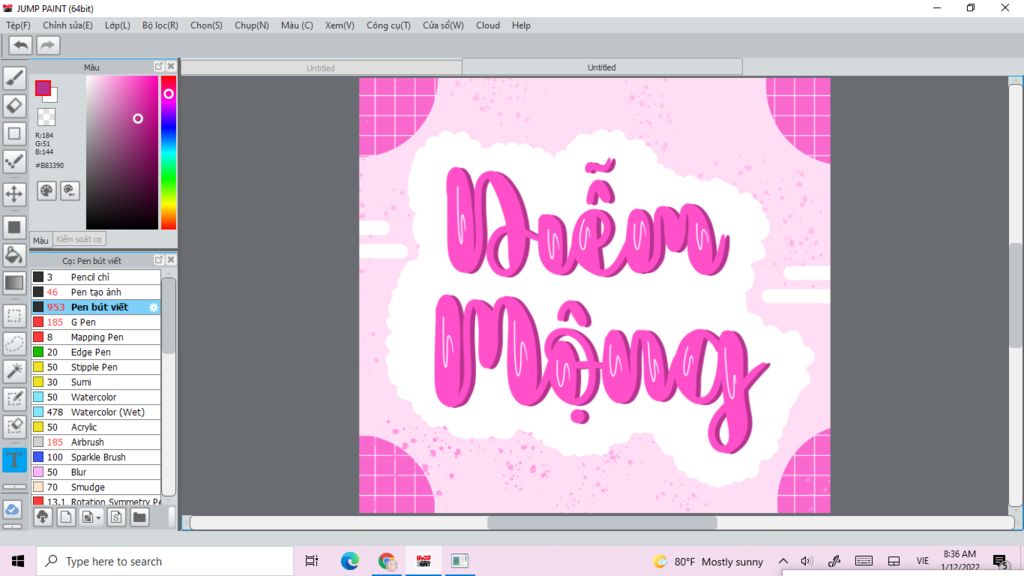Close the Cọ brush panel
The height and width of the screenshot is (576, 1024).
170,260
